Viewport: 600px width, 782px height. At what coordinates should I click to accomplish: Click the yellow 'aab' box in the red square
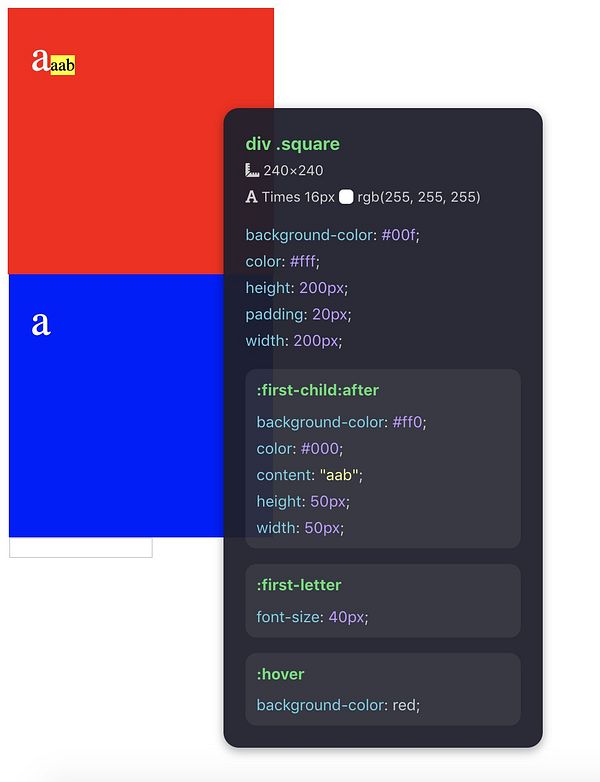point(63,66)
